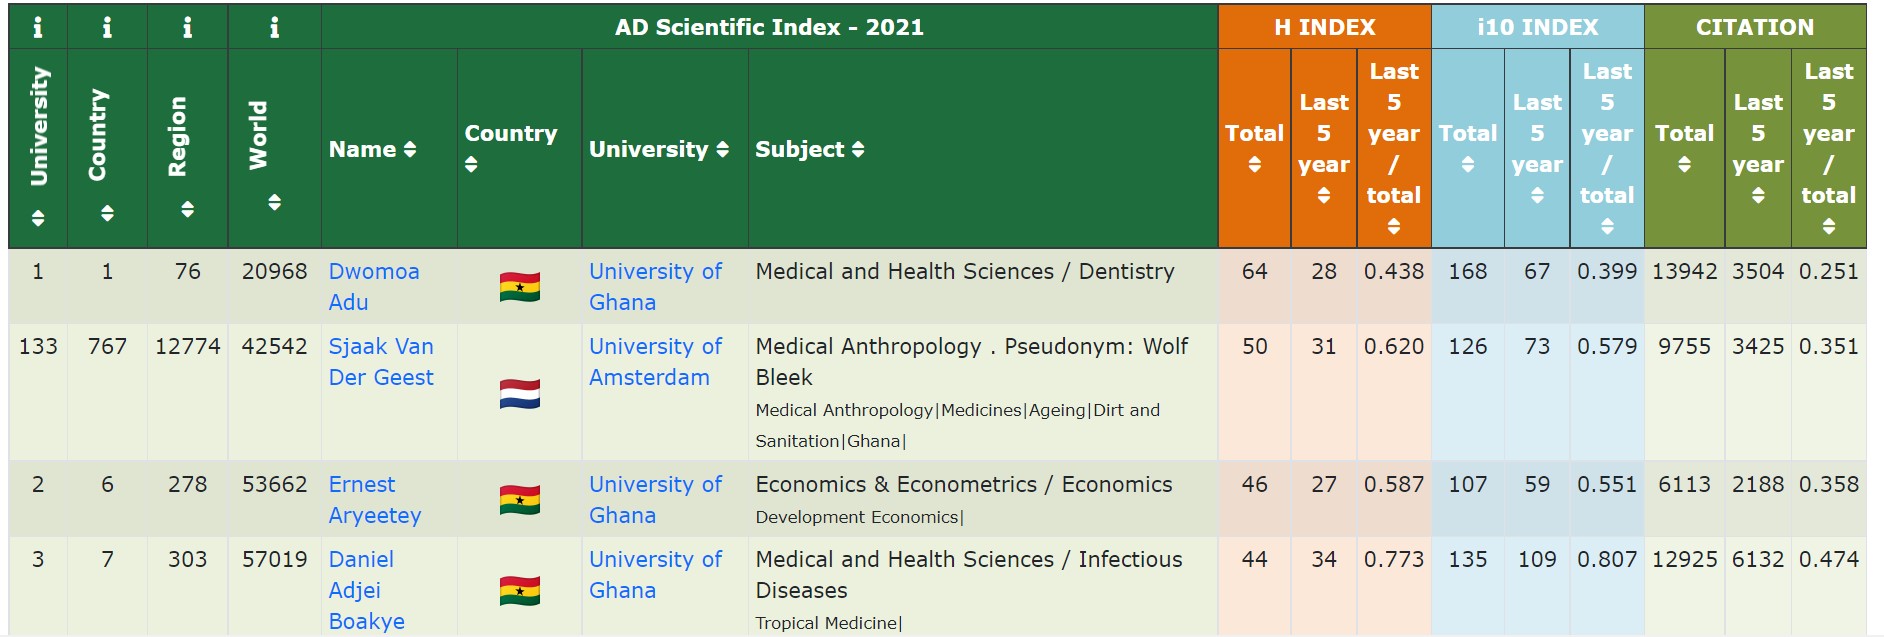The height and width of the screenshot is (637, 1884).
Task: Open Ernest Aryeetey profile link
Action: (x=375, y=500)
